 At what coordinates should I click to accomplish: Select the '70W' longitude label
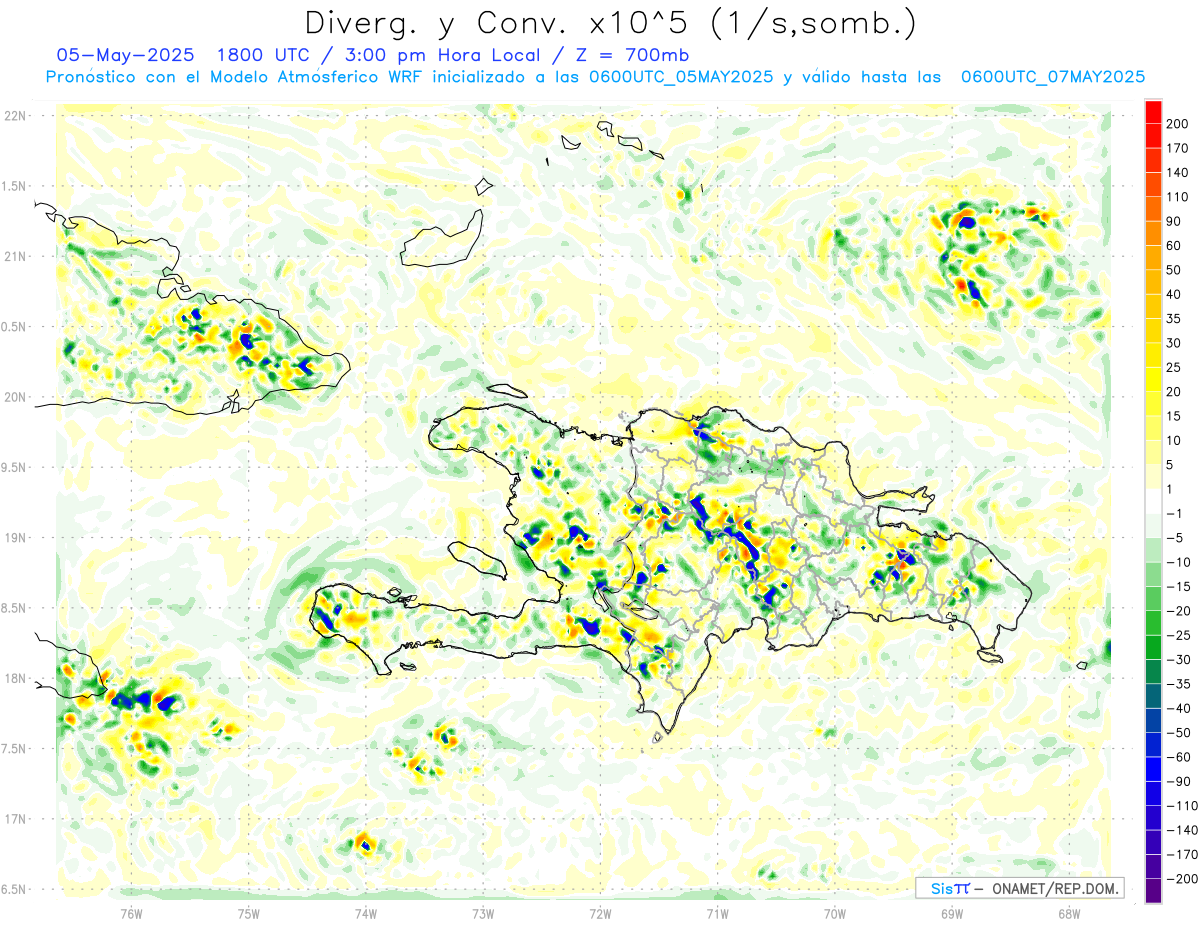835,914
